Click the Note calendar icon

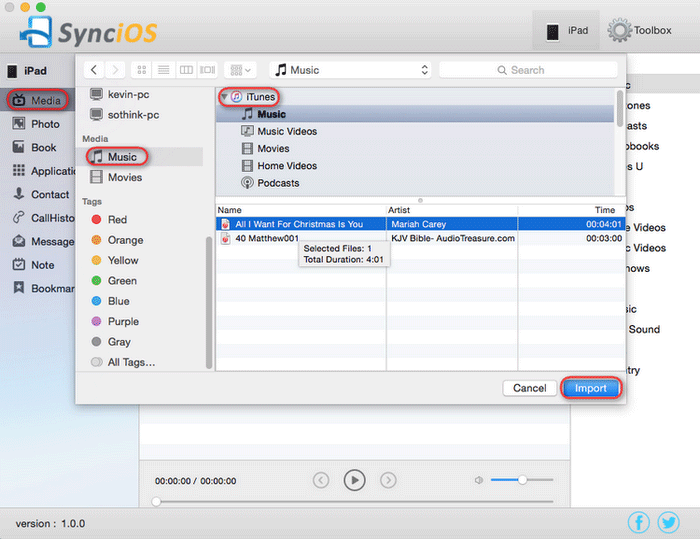(19, 264)
